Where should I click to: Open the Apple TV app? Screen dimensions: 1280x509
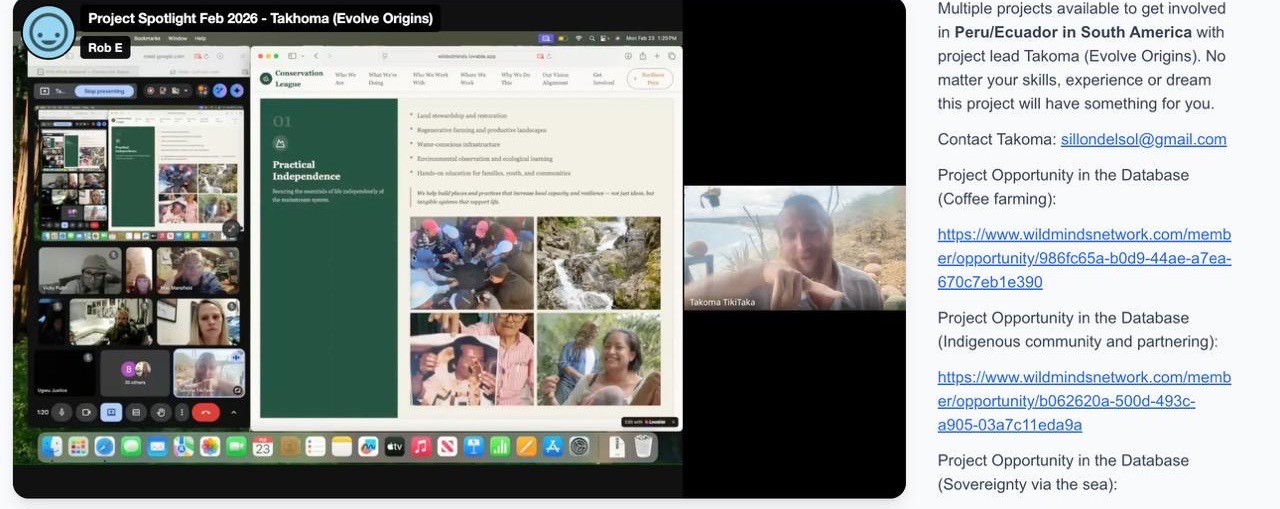395,447
